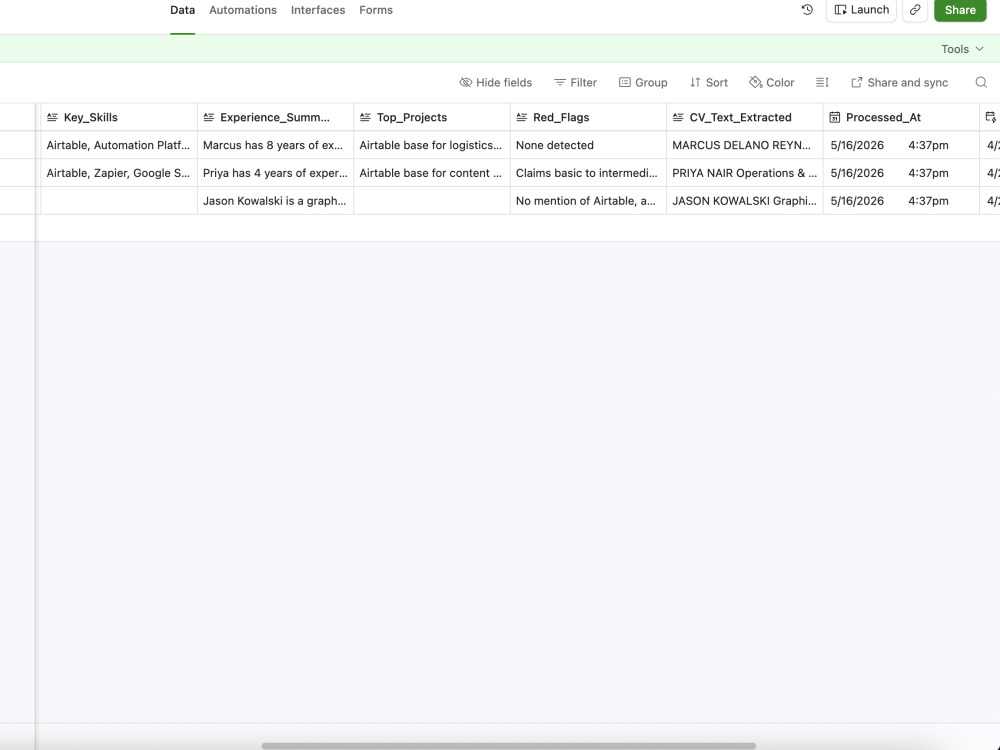This screenshot has height=750, width=1000.
Task: Click the Launch button
Action: (x=861, y=10)
